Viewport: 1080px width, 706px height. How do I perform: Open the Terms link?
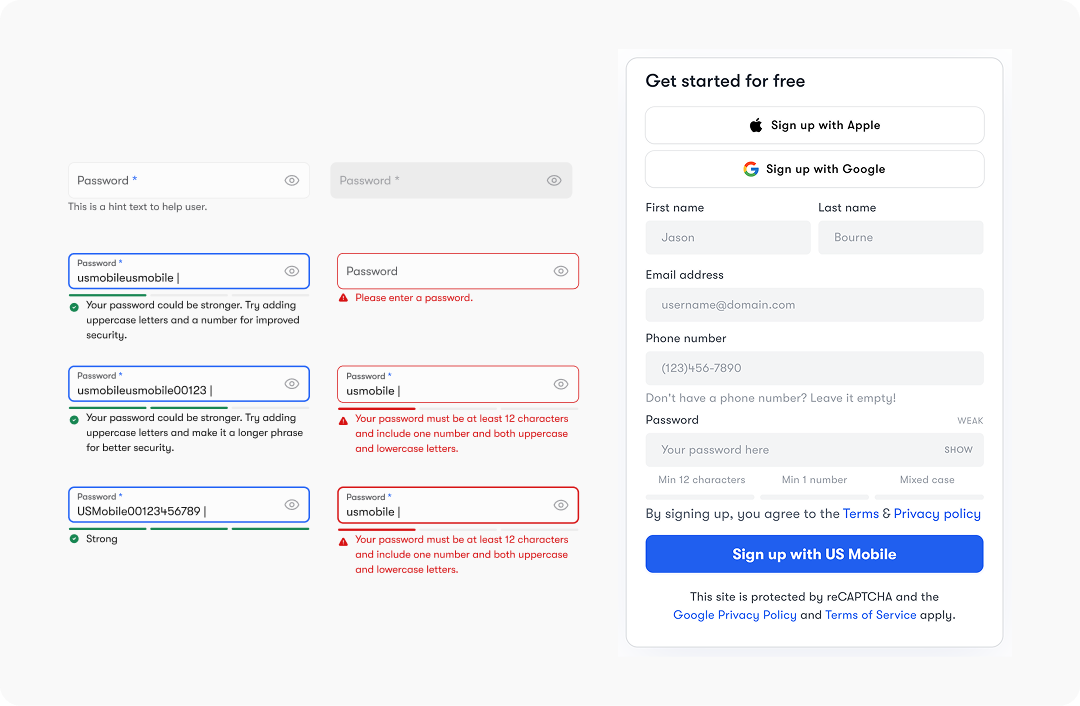(x=860, y=514)
